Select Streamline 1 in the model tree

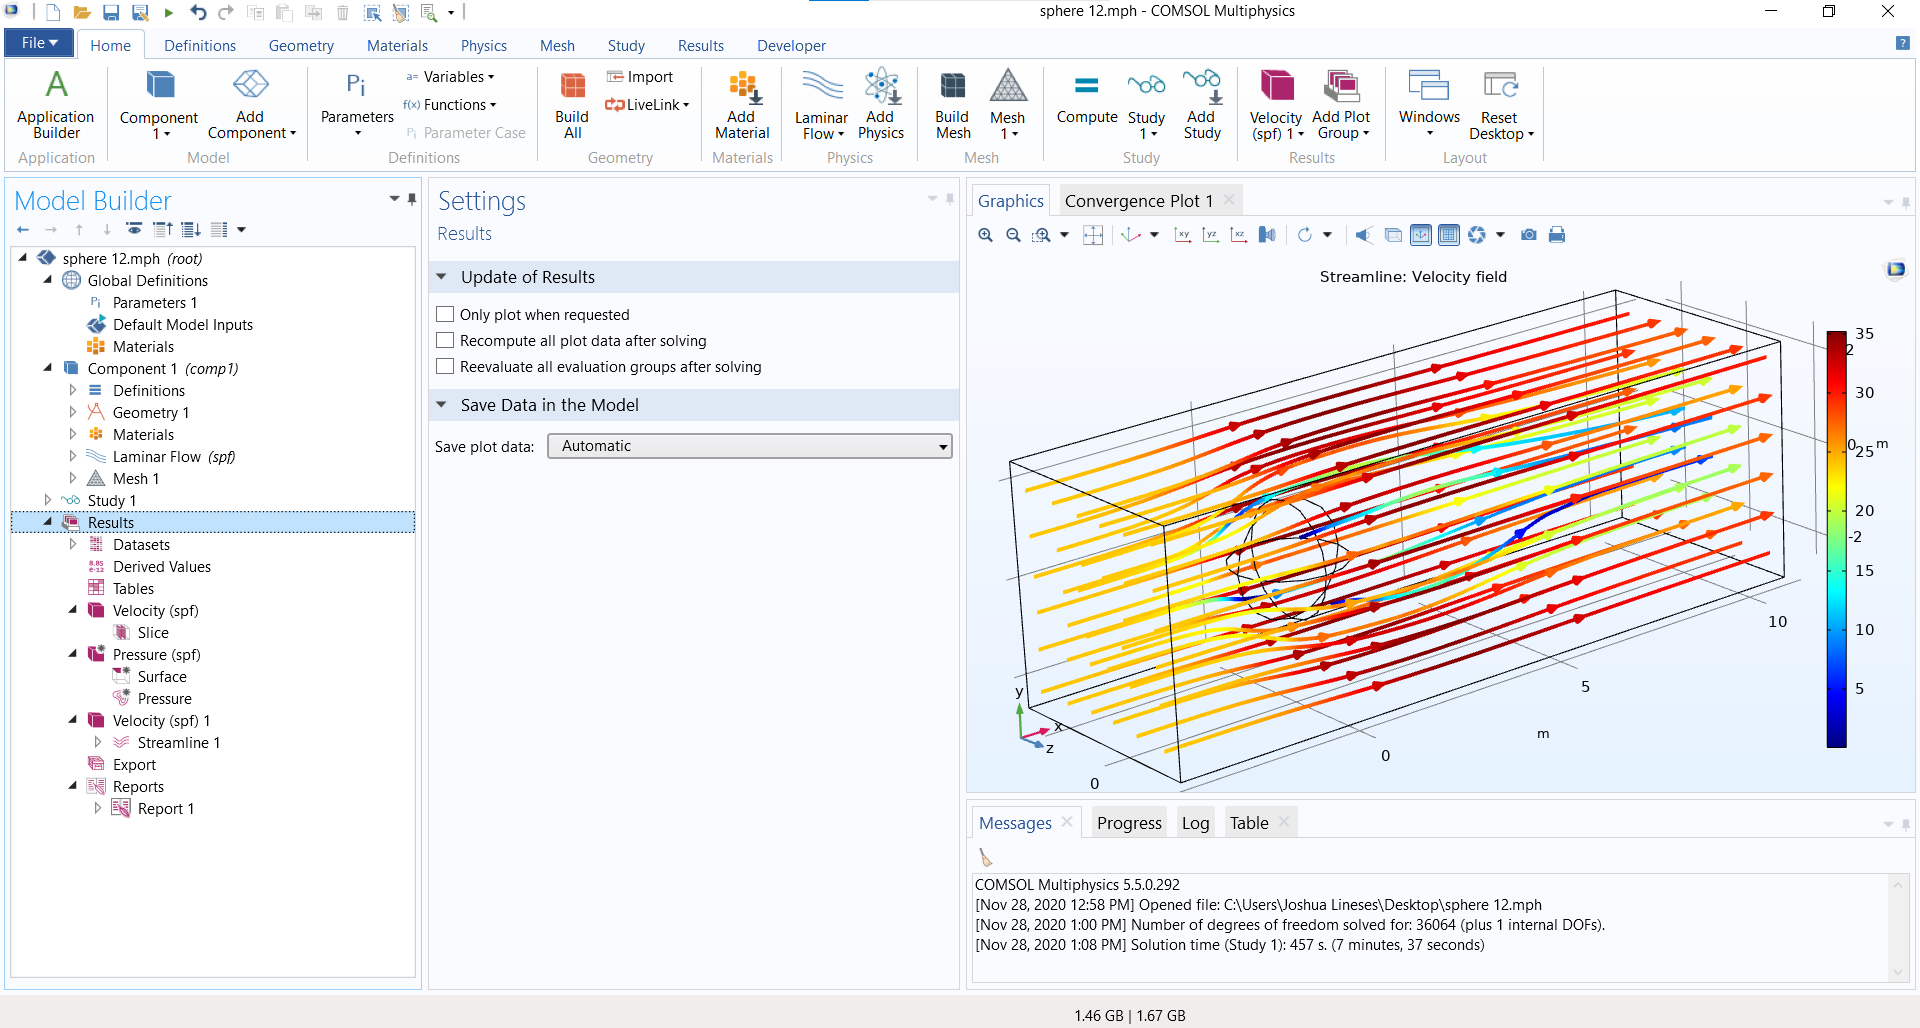(178, 743)
